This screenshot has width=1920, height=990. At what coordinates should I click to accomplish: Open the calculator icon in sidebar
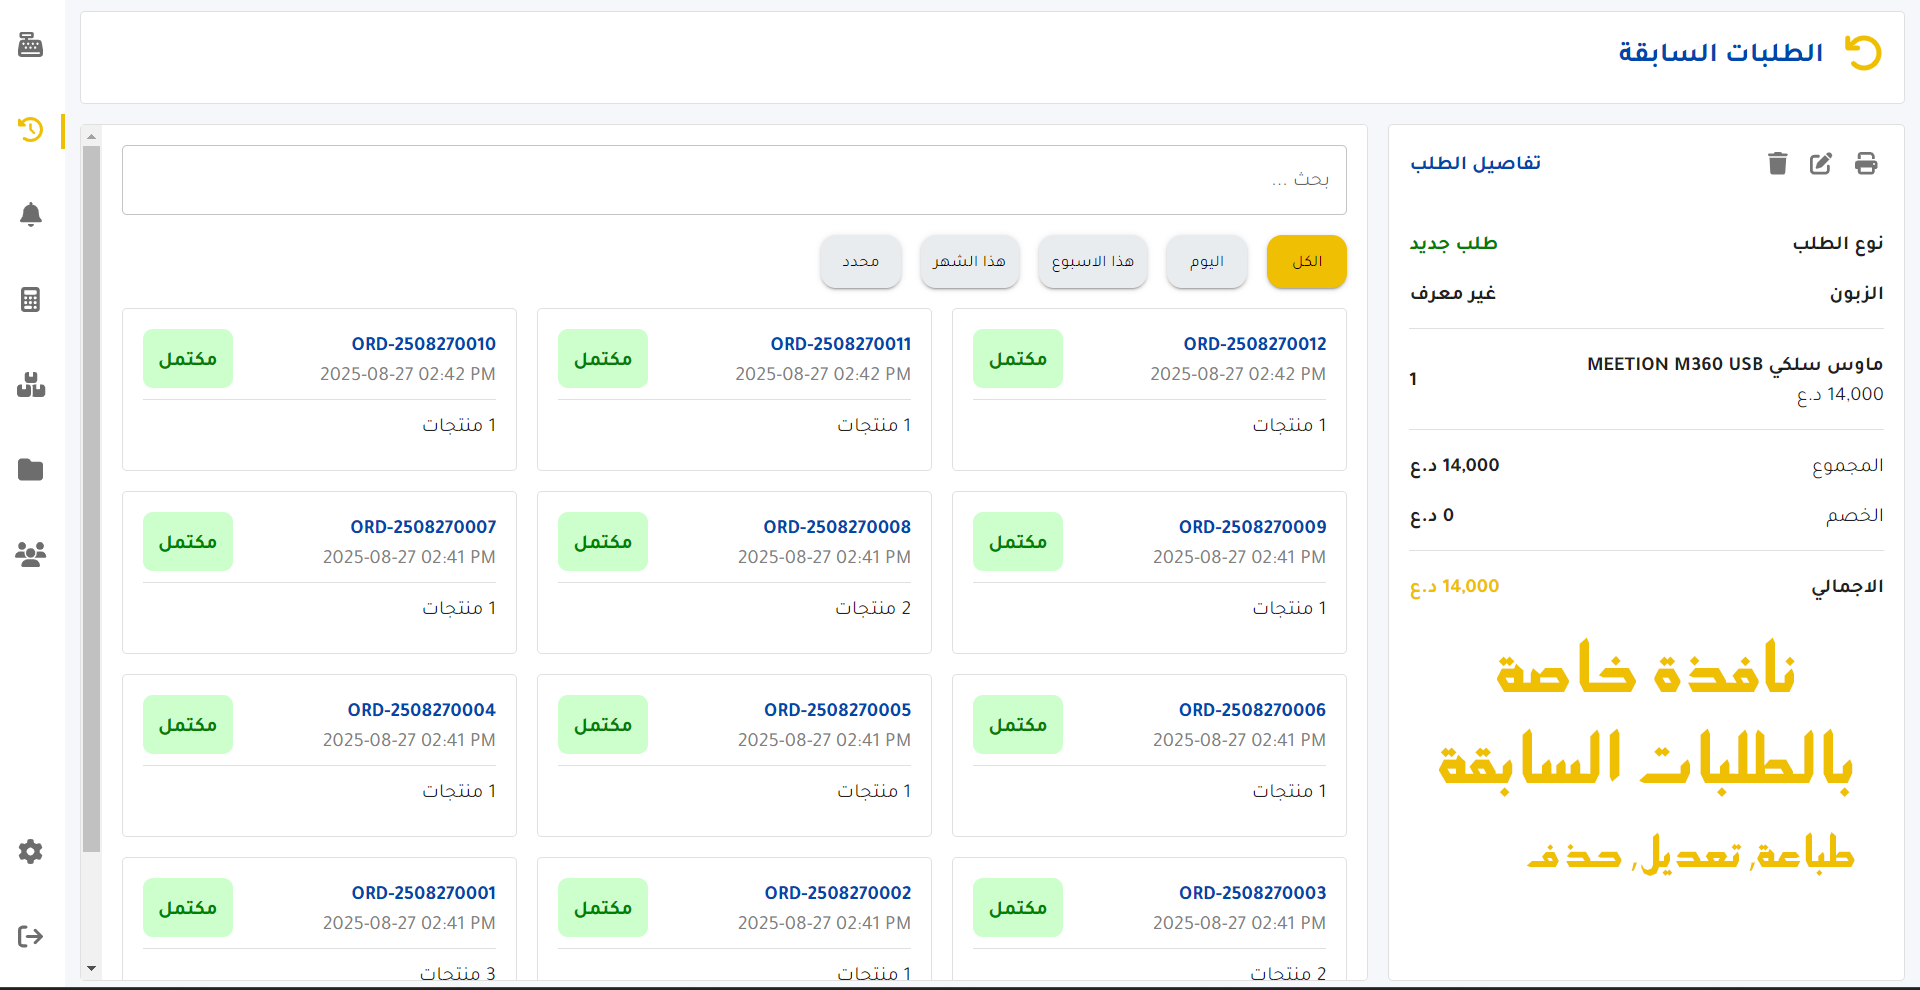[x=30, y=299]
